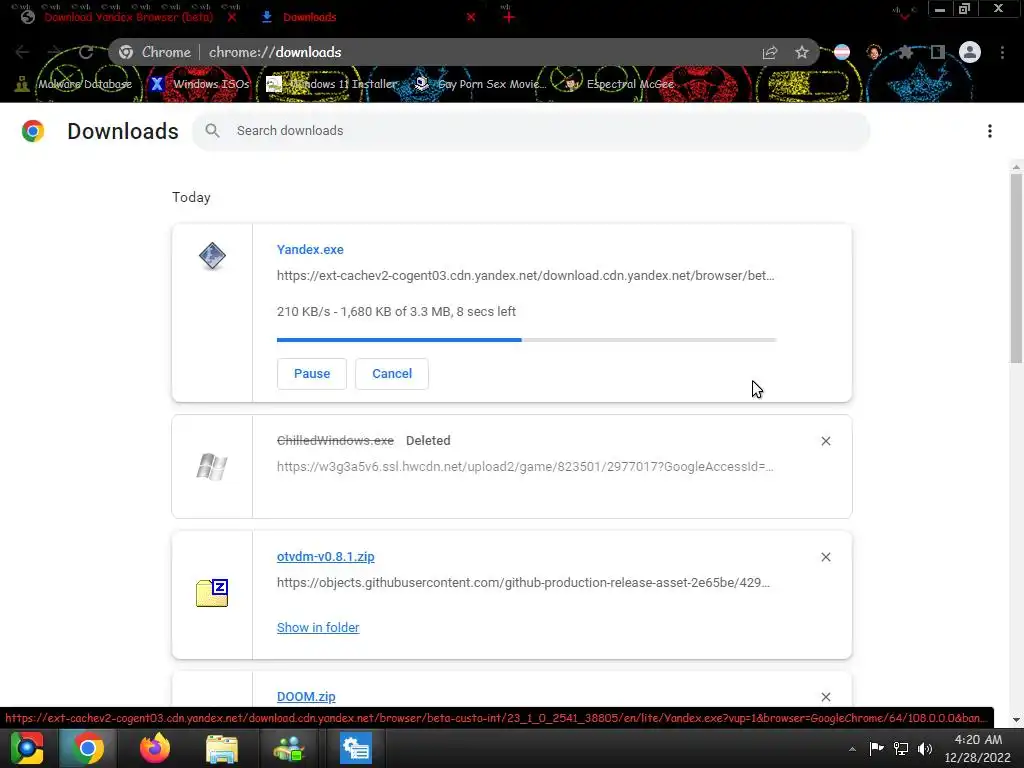
Task: Click the avatar extension icon in toolbar
Action: (x=874, y=52)
